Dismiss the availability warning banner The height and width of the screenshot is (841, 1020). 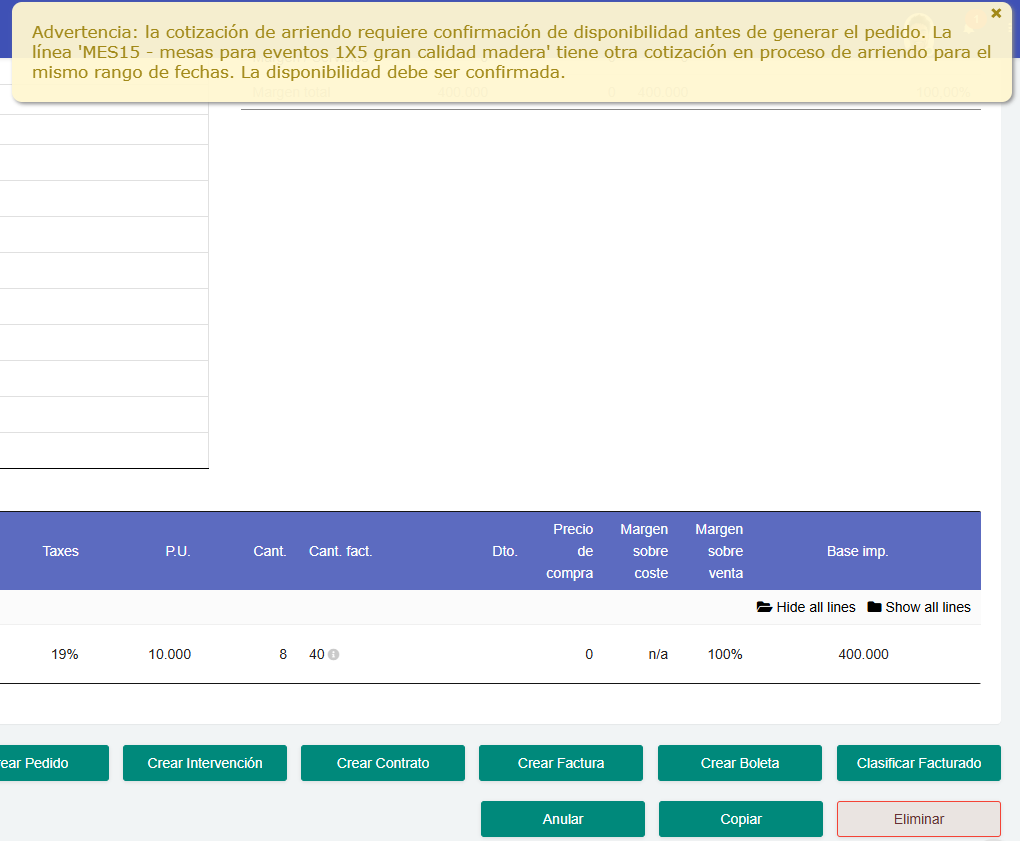coord(996,13)
